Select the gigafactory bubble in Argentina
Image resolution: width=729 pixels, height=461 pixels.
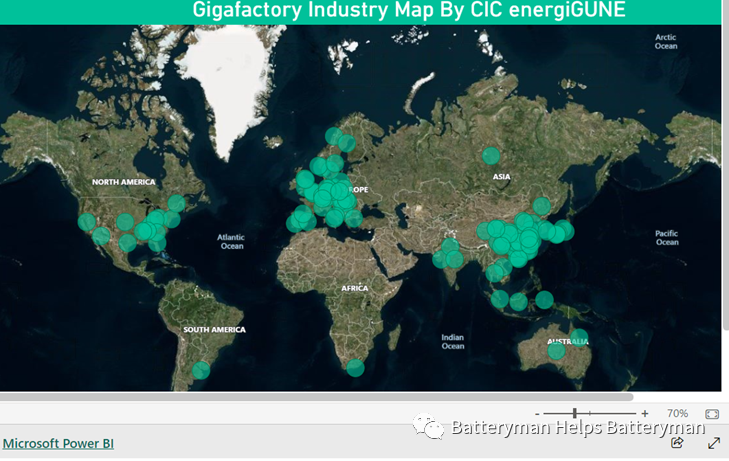pyautogui.click(x=201, y=370)
